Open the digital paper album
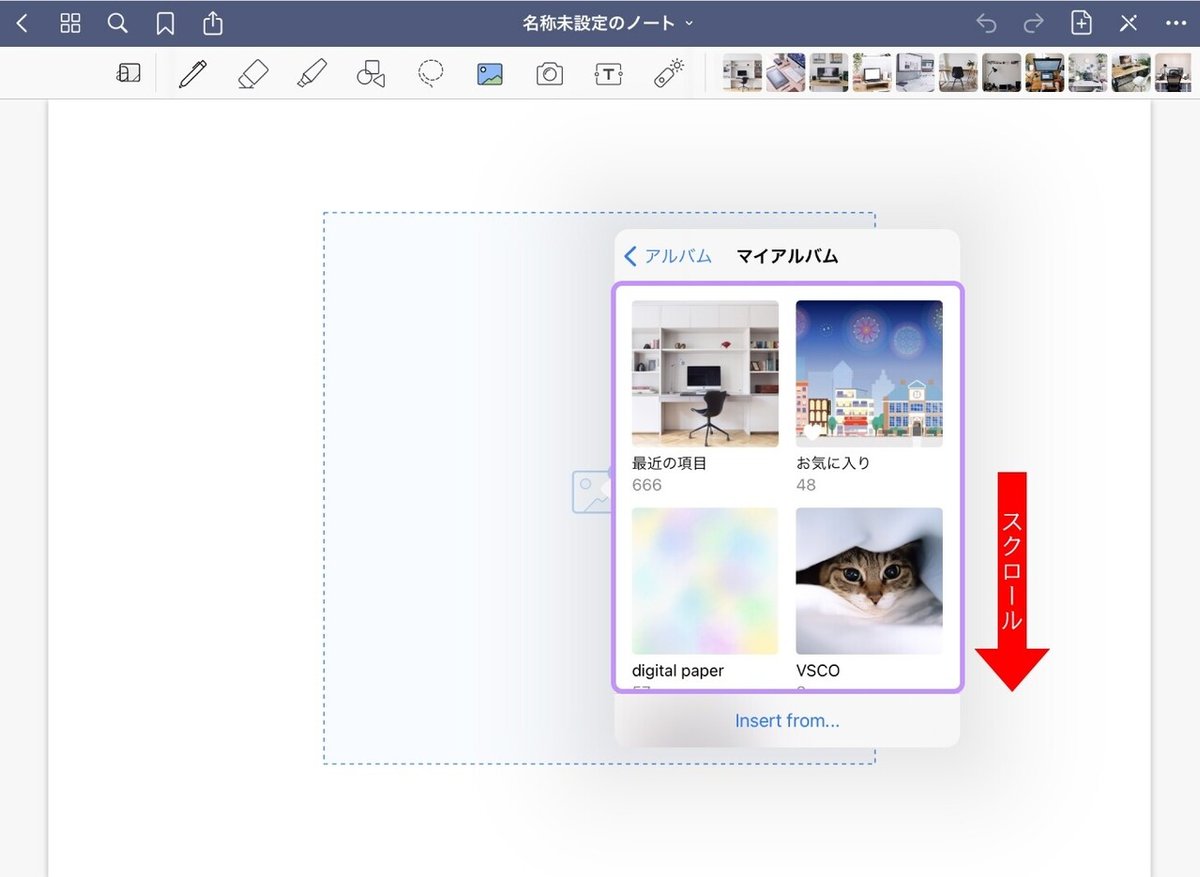The height and width of the screenshot is (877, 1200). [x=705, y=581]
